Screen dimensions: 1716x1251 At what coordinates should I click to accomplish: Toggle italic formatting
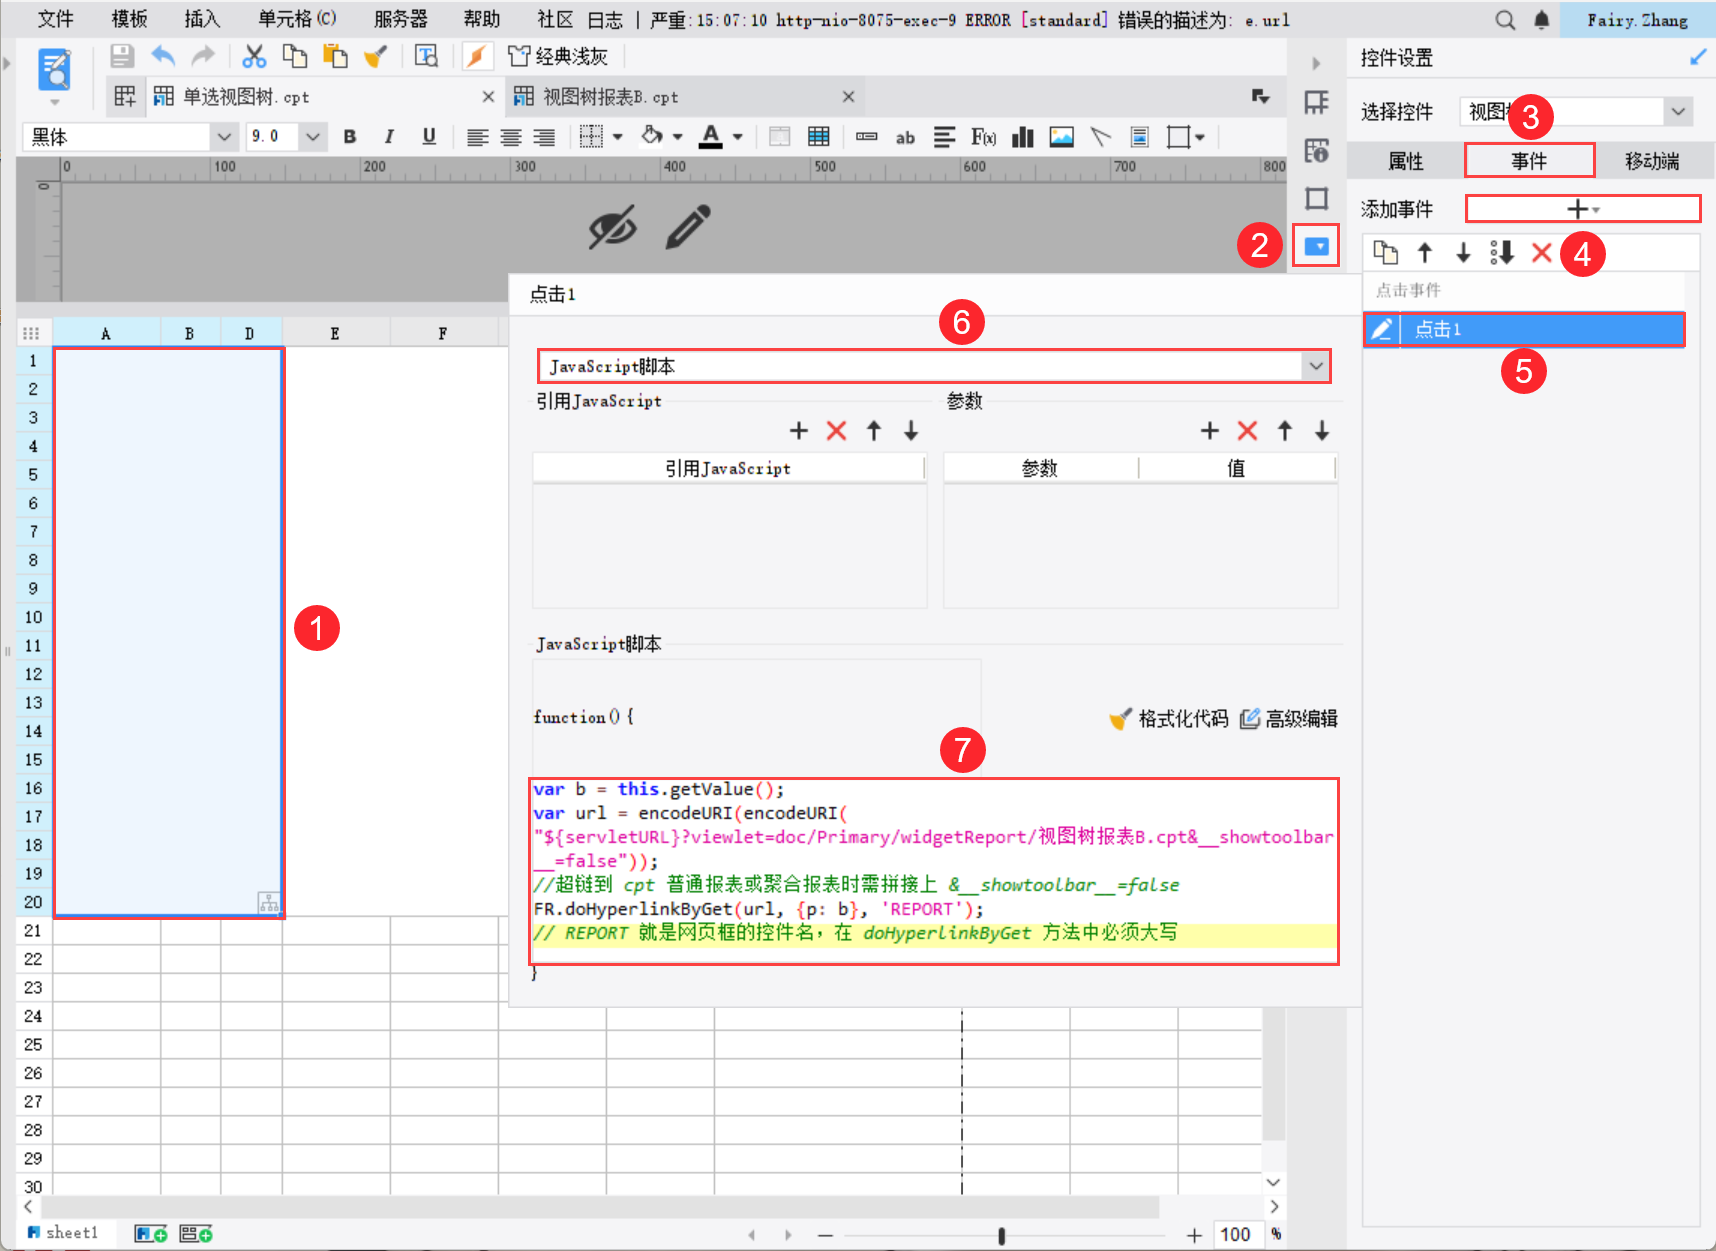click(x=389, y=137)
